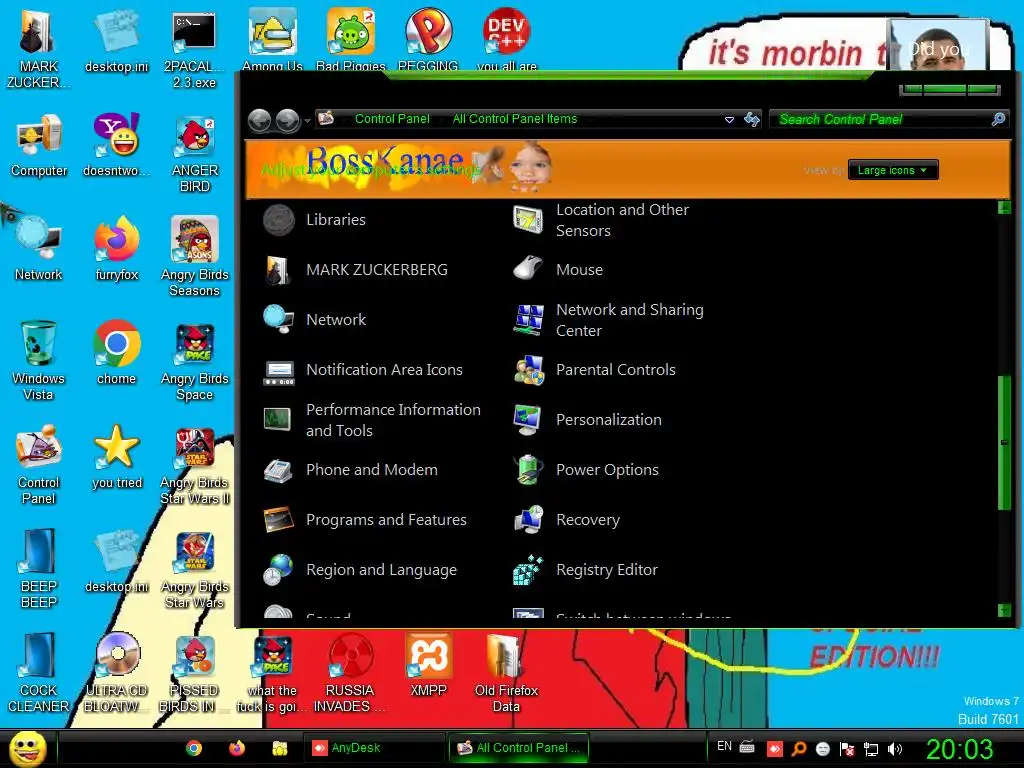
Task: Select you tried star icon
Action: tap(117, 456)
